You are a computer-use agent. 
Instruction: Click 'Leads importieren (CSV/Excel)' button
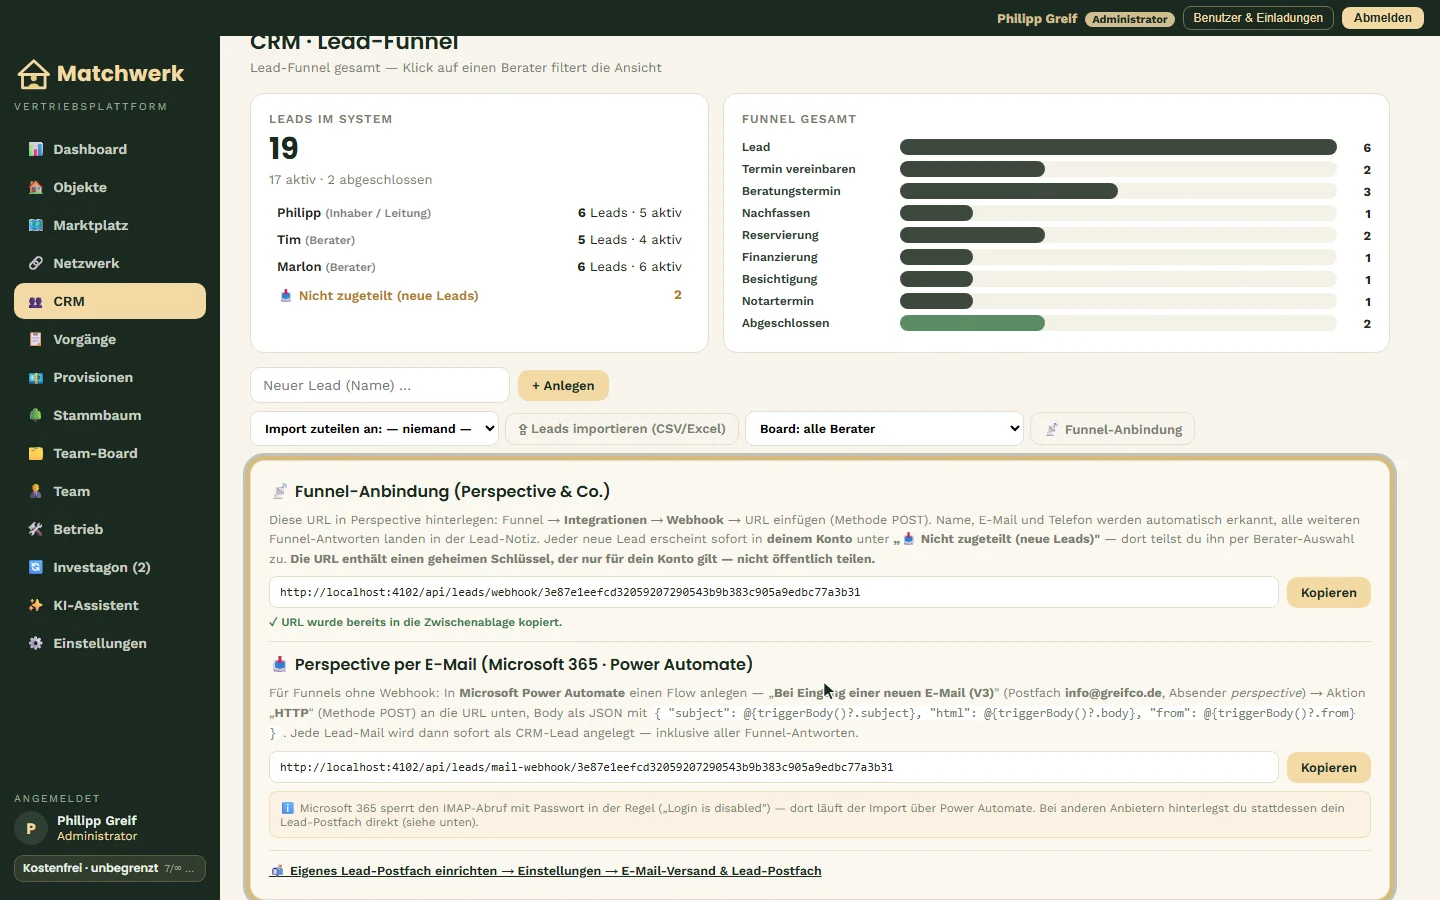622,429
